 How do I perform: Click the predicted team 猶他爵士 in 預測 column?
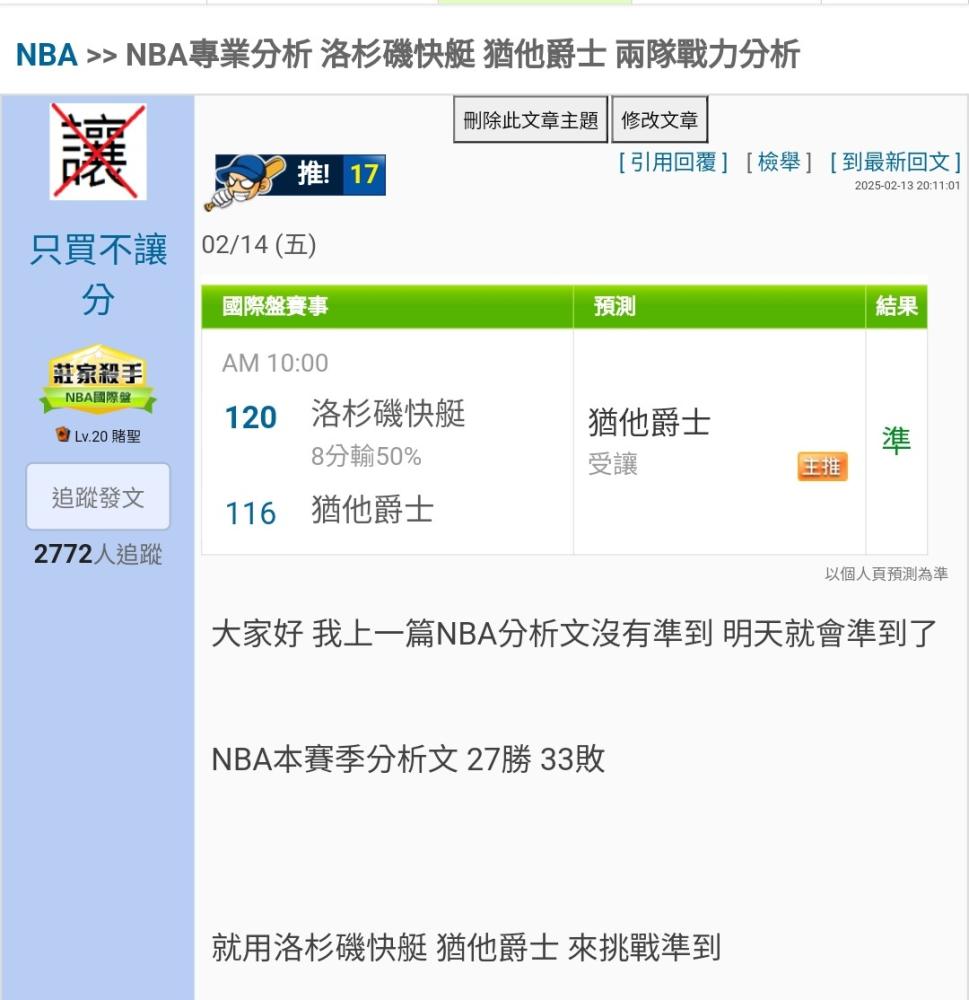(649, 423)
